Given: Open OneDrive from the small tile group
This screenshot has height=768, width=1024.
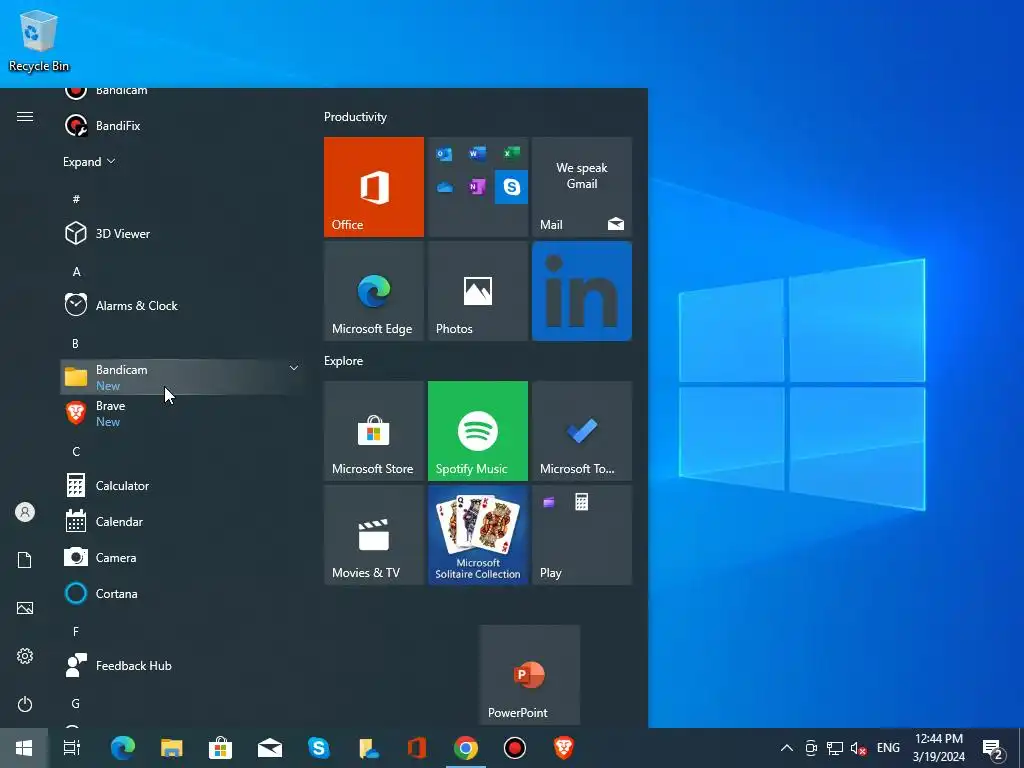Looking at the screenshot, I should click(444, 187).
